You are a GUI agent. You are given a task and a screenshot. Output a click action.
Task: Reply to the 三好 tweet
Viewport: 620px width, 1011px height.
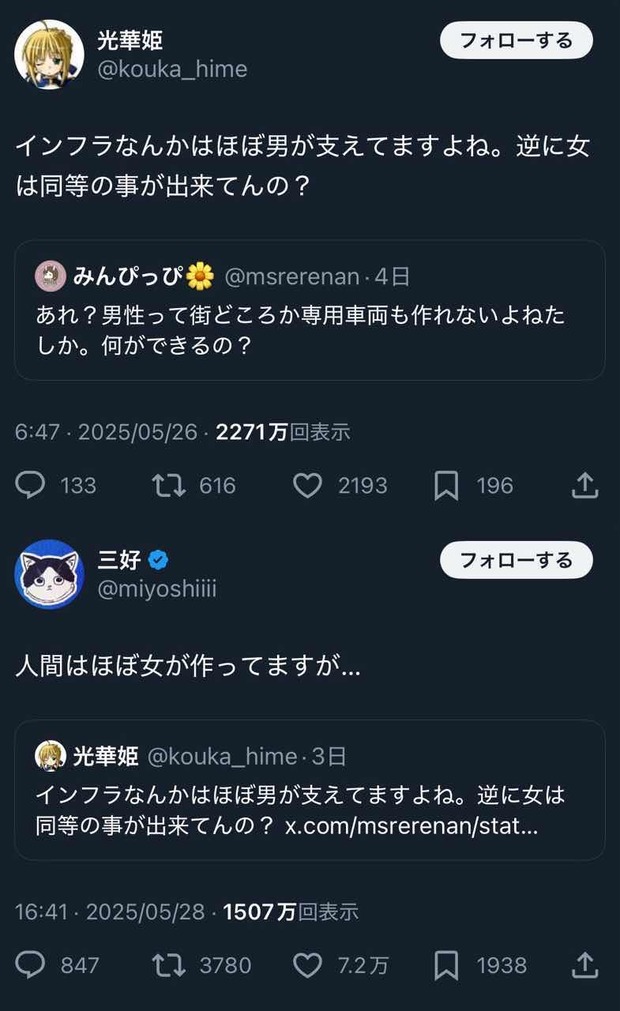(x=32, y=964)
